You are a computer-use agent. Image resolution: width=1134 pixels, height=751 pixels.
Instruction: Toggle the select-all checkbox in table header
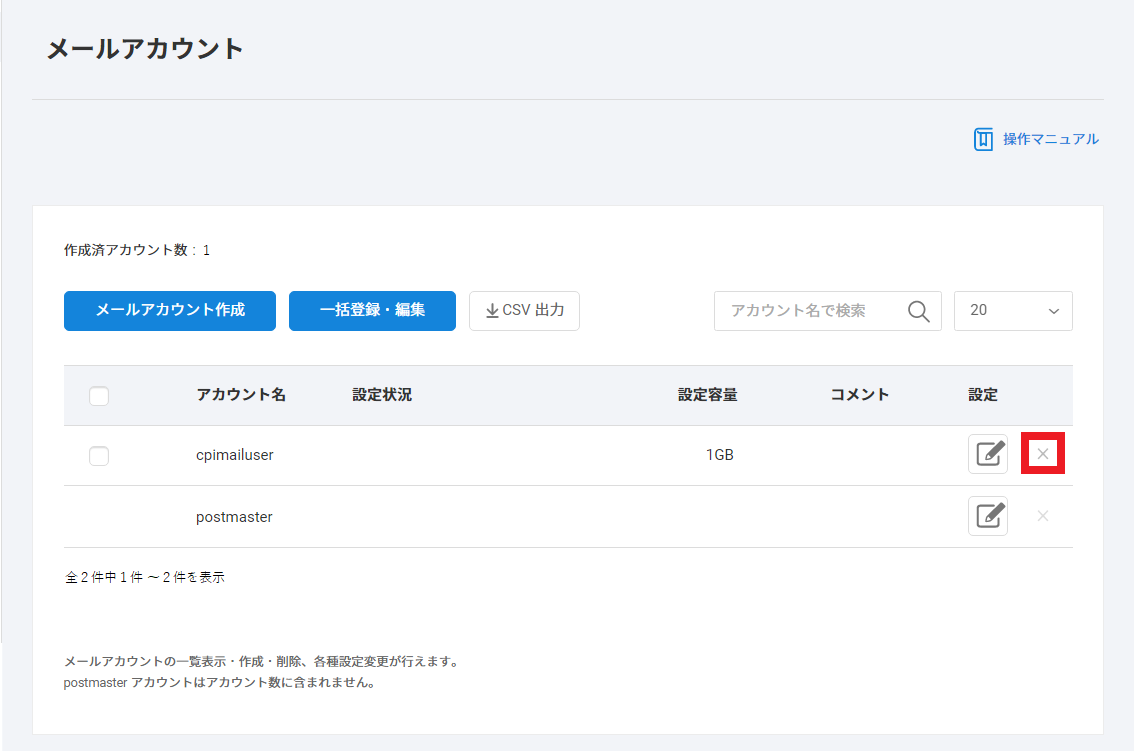tap(99, 396)
